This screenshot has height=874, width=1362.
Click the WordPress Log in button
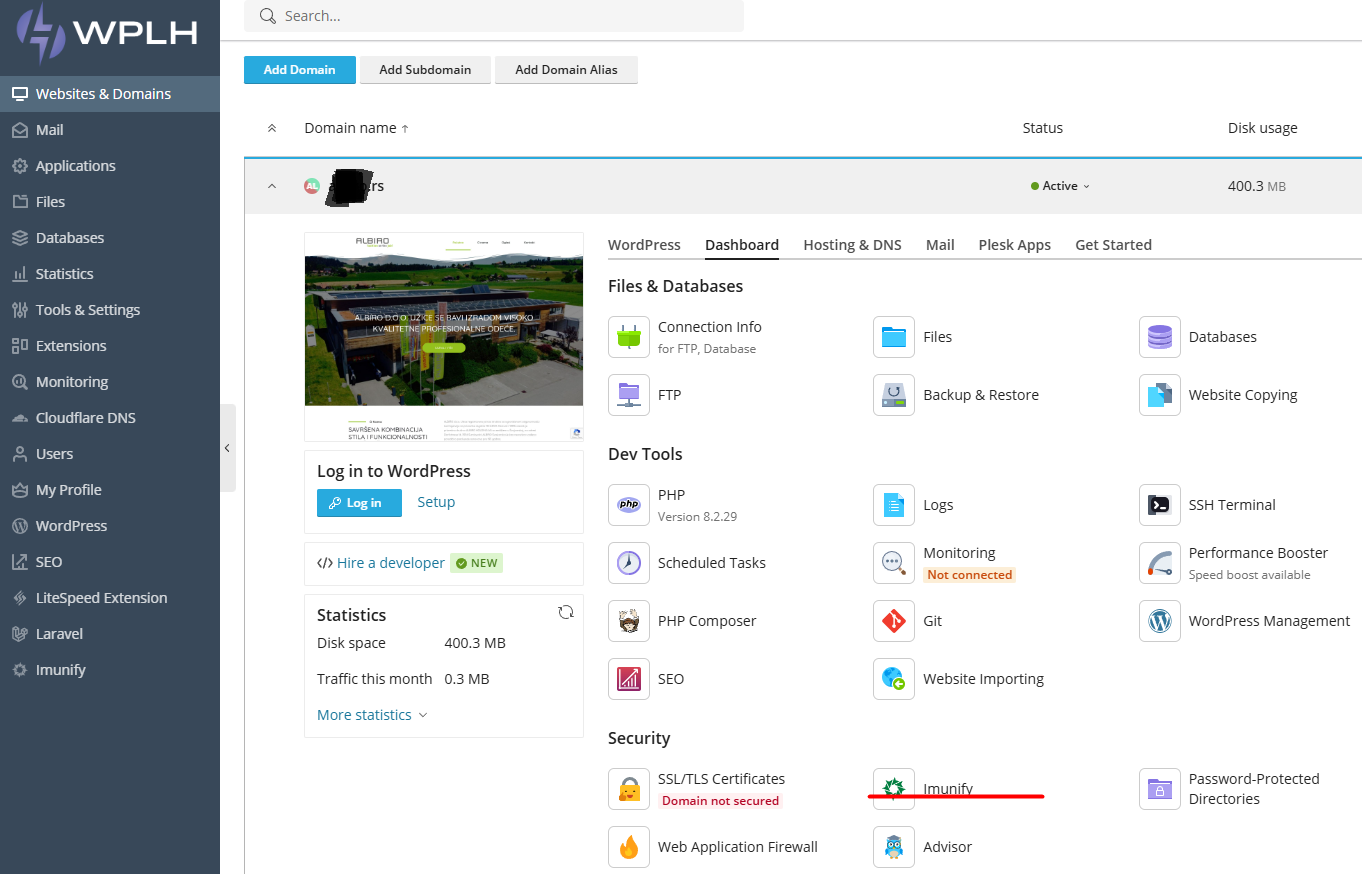(x=359, y=503)
